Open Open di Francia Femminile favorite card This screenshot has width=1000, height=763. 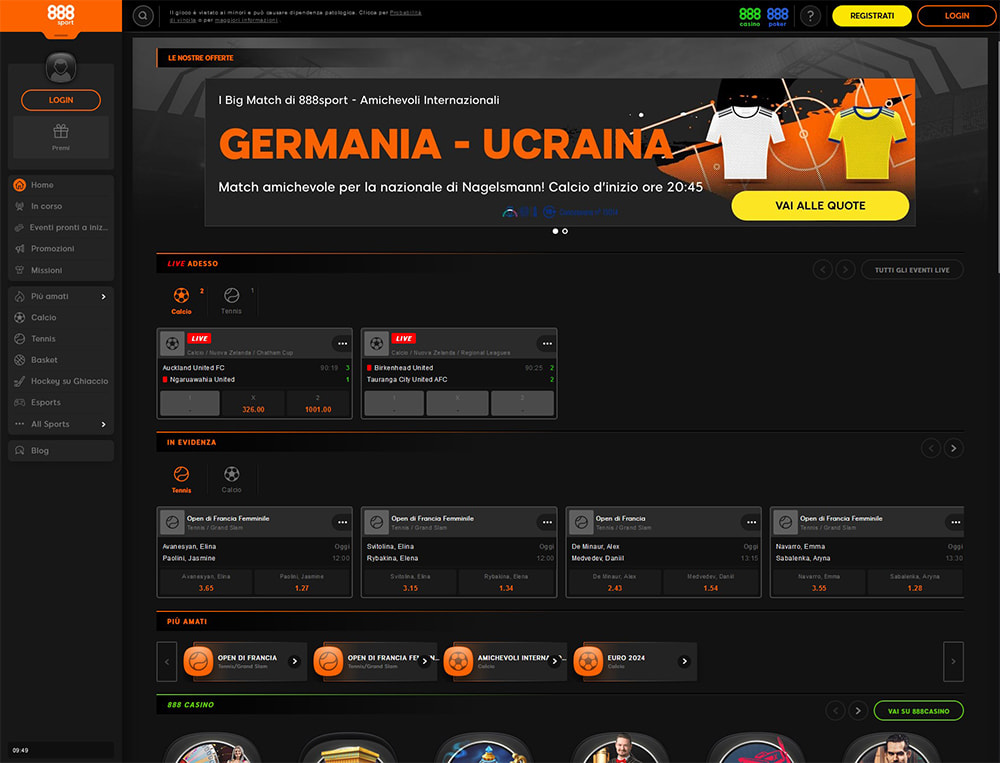375,662
